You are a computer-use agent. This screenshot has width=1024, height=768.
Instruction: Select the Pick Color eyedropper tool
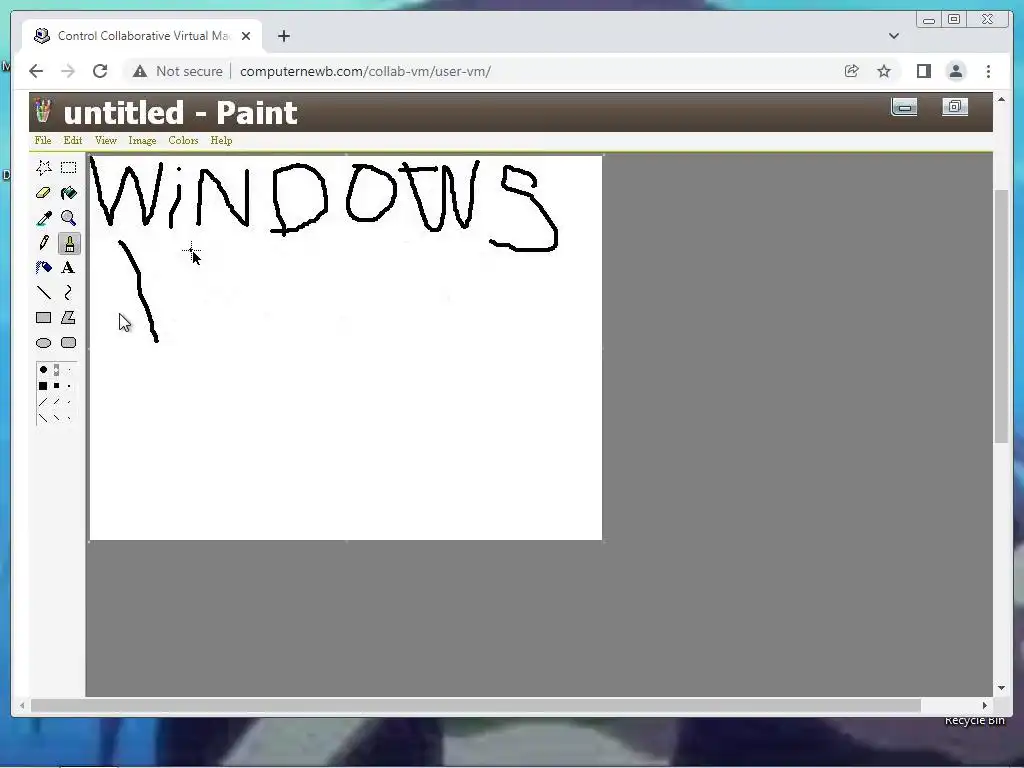point(44,218)
